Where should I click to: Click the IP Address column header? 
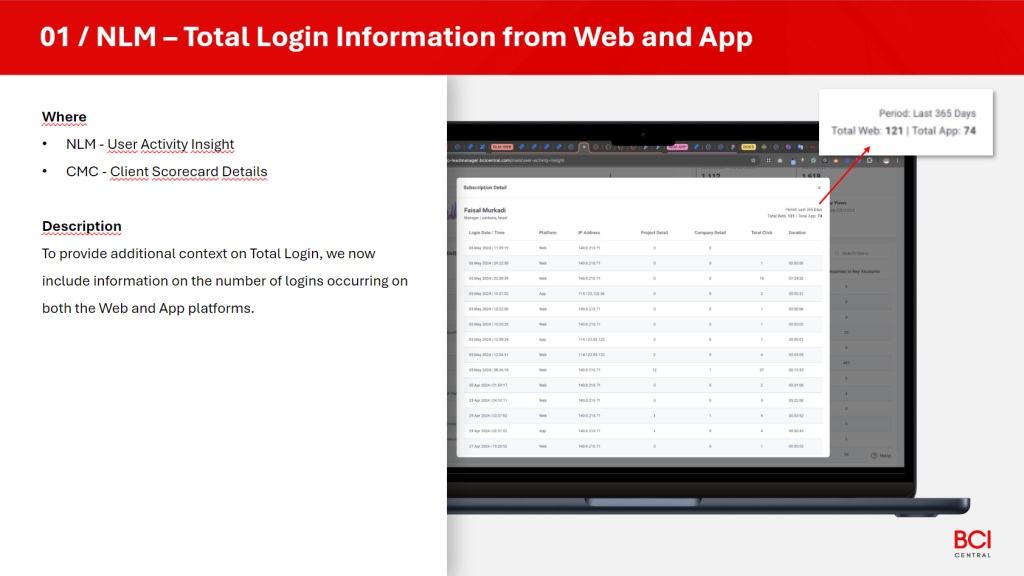pyautogui.click(x=590, y=233)
